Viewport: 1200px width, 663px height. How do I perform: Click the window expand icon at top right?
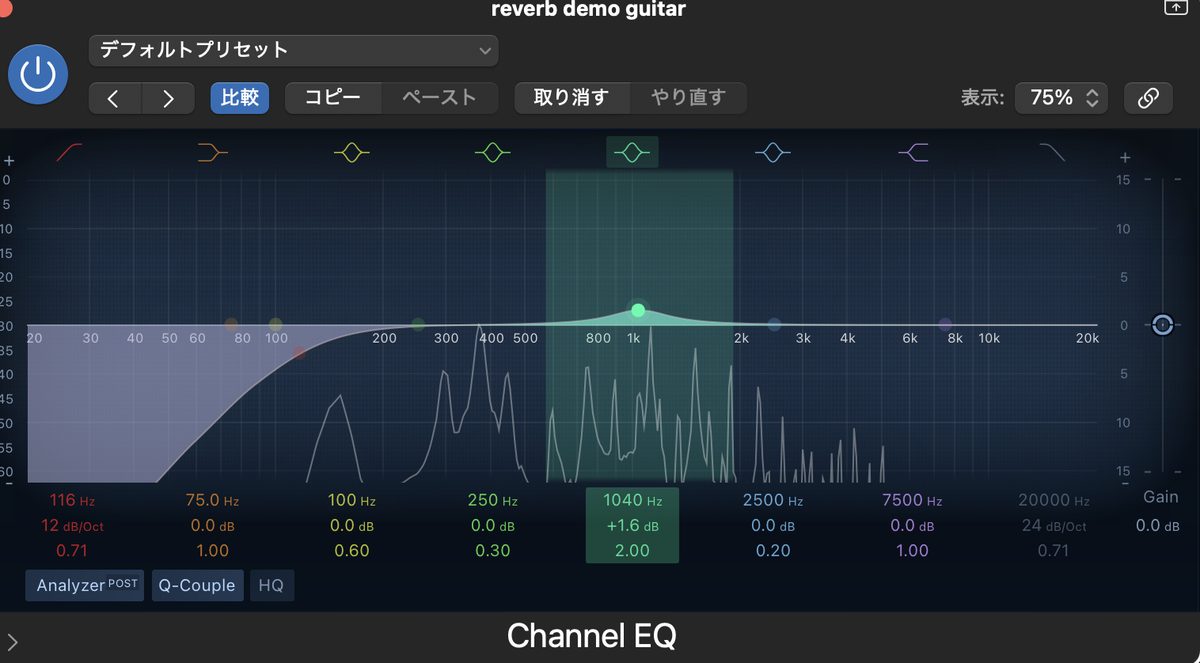pos(1175,6)
